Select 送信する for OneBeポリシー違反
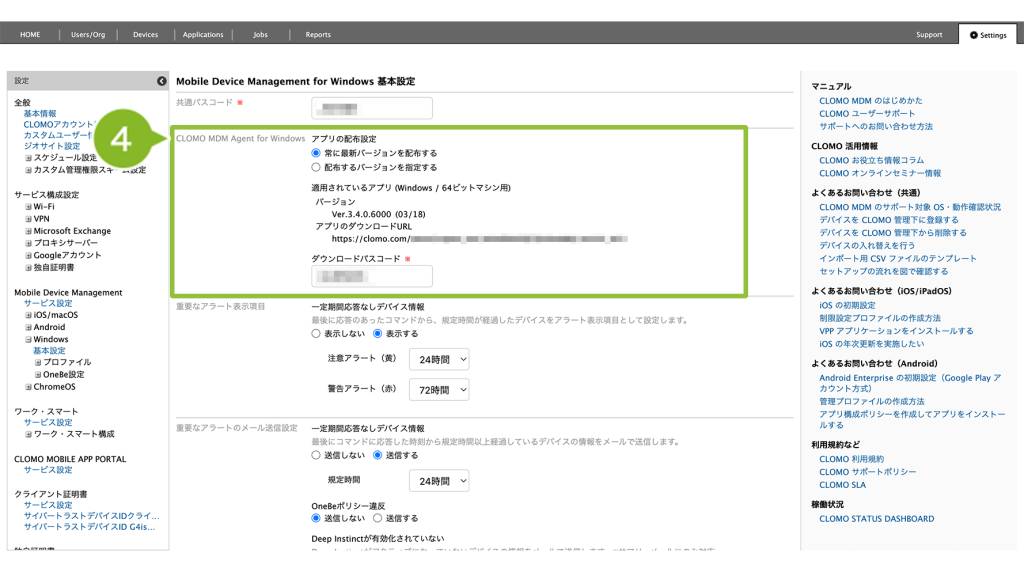The image size is (1024, 576). click(377, 519)
